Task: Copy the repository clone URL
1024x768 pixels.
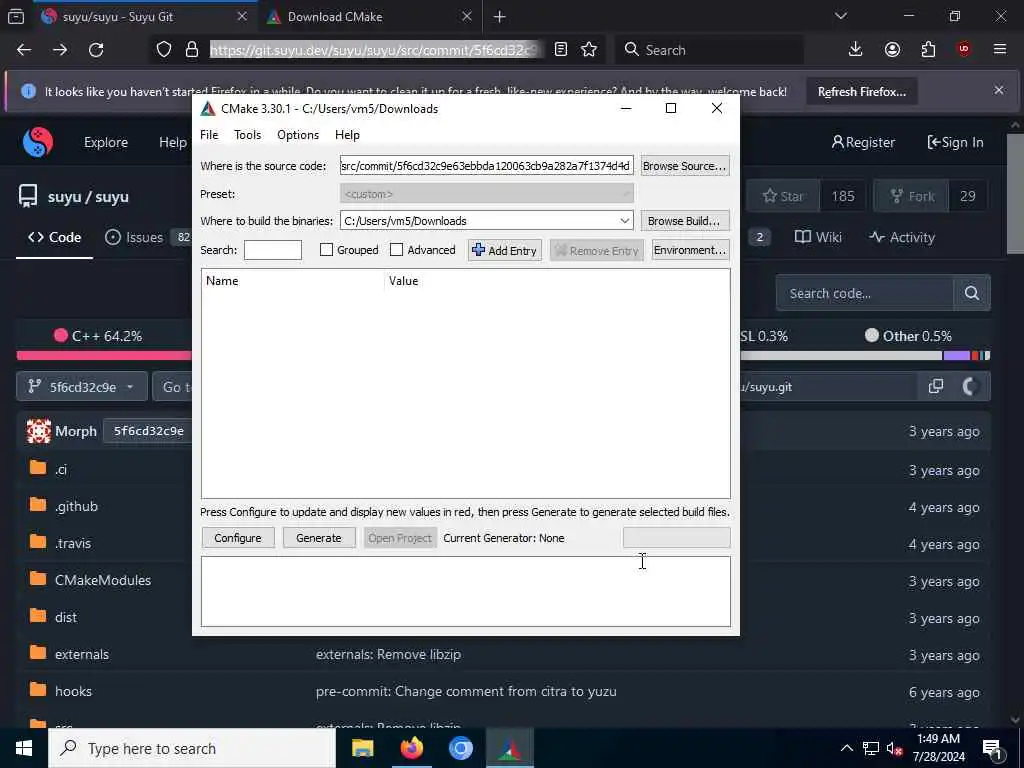Action: [936, 387]
